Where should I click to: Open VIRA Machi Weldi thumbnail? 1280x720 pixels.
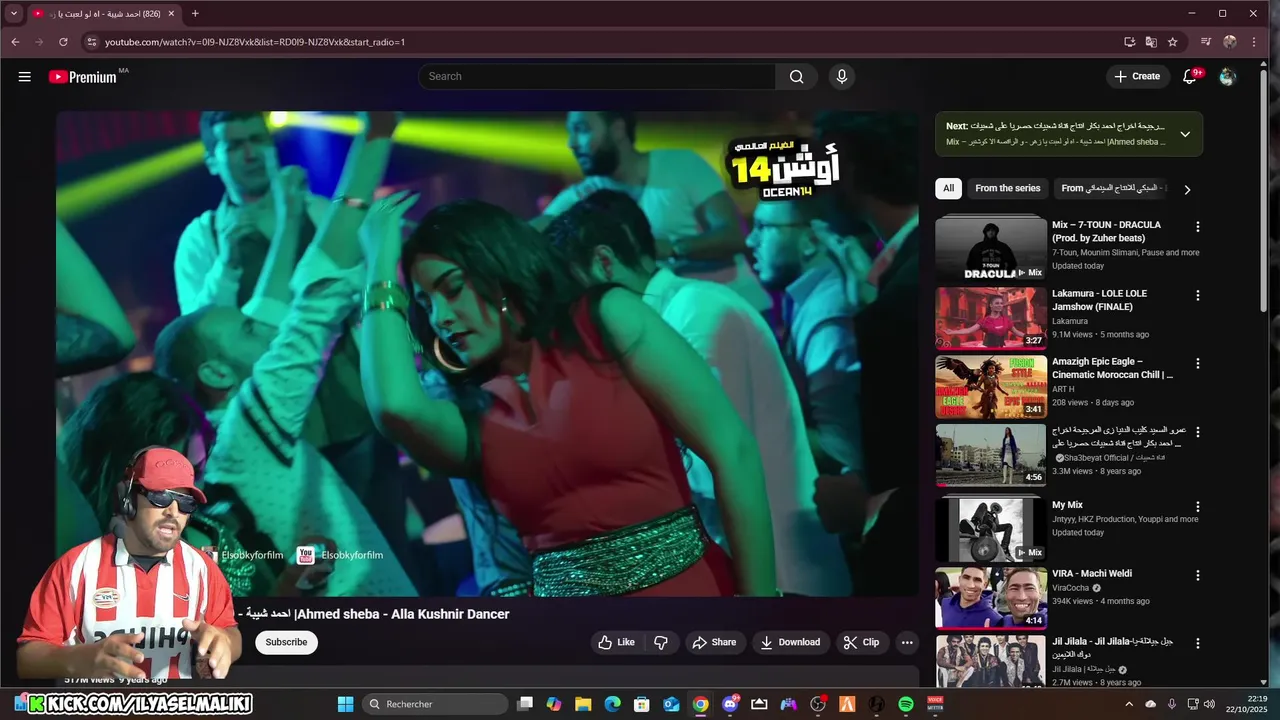click(991, 597)
